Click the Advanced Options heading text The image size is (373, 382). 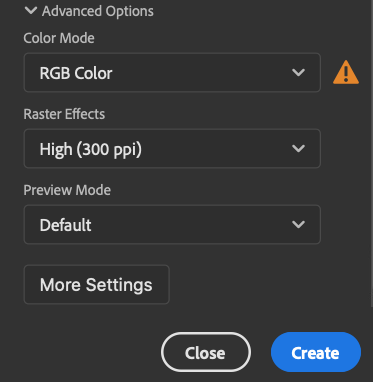(98, 11)
